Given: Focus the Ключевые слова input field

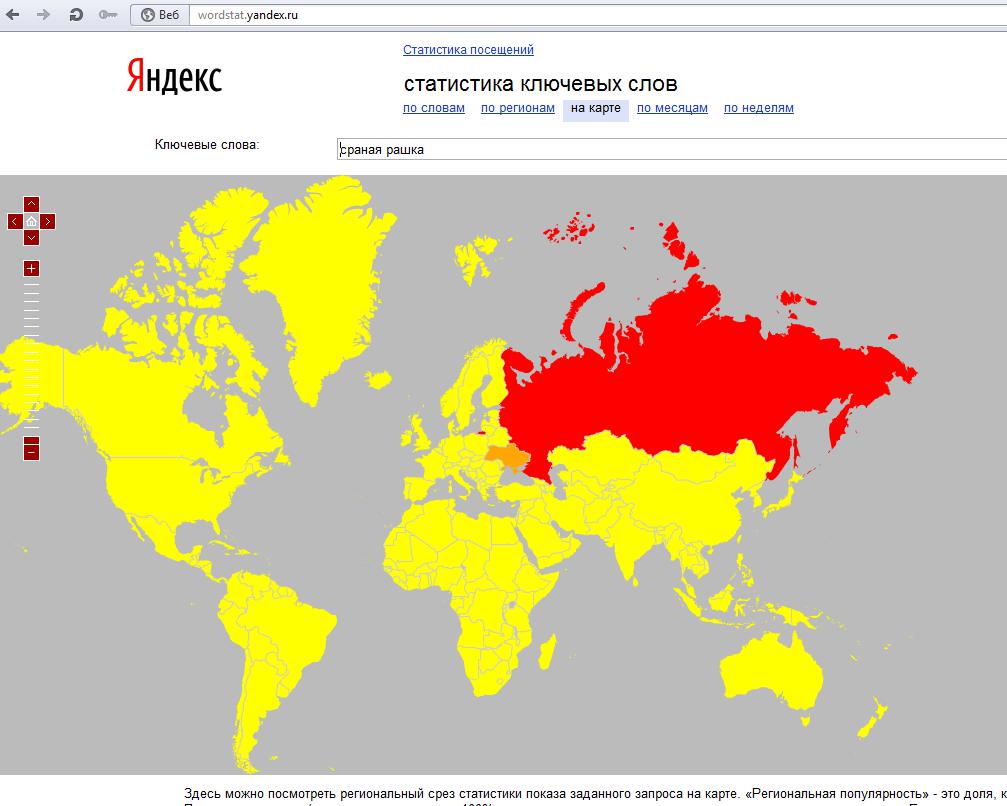Looking at the screenshot, I should [672, 149].
